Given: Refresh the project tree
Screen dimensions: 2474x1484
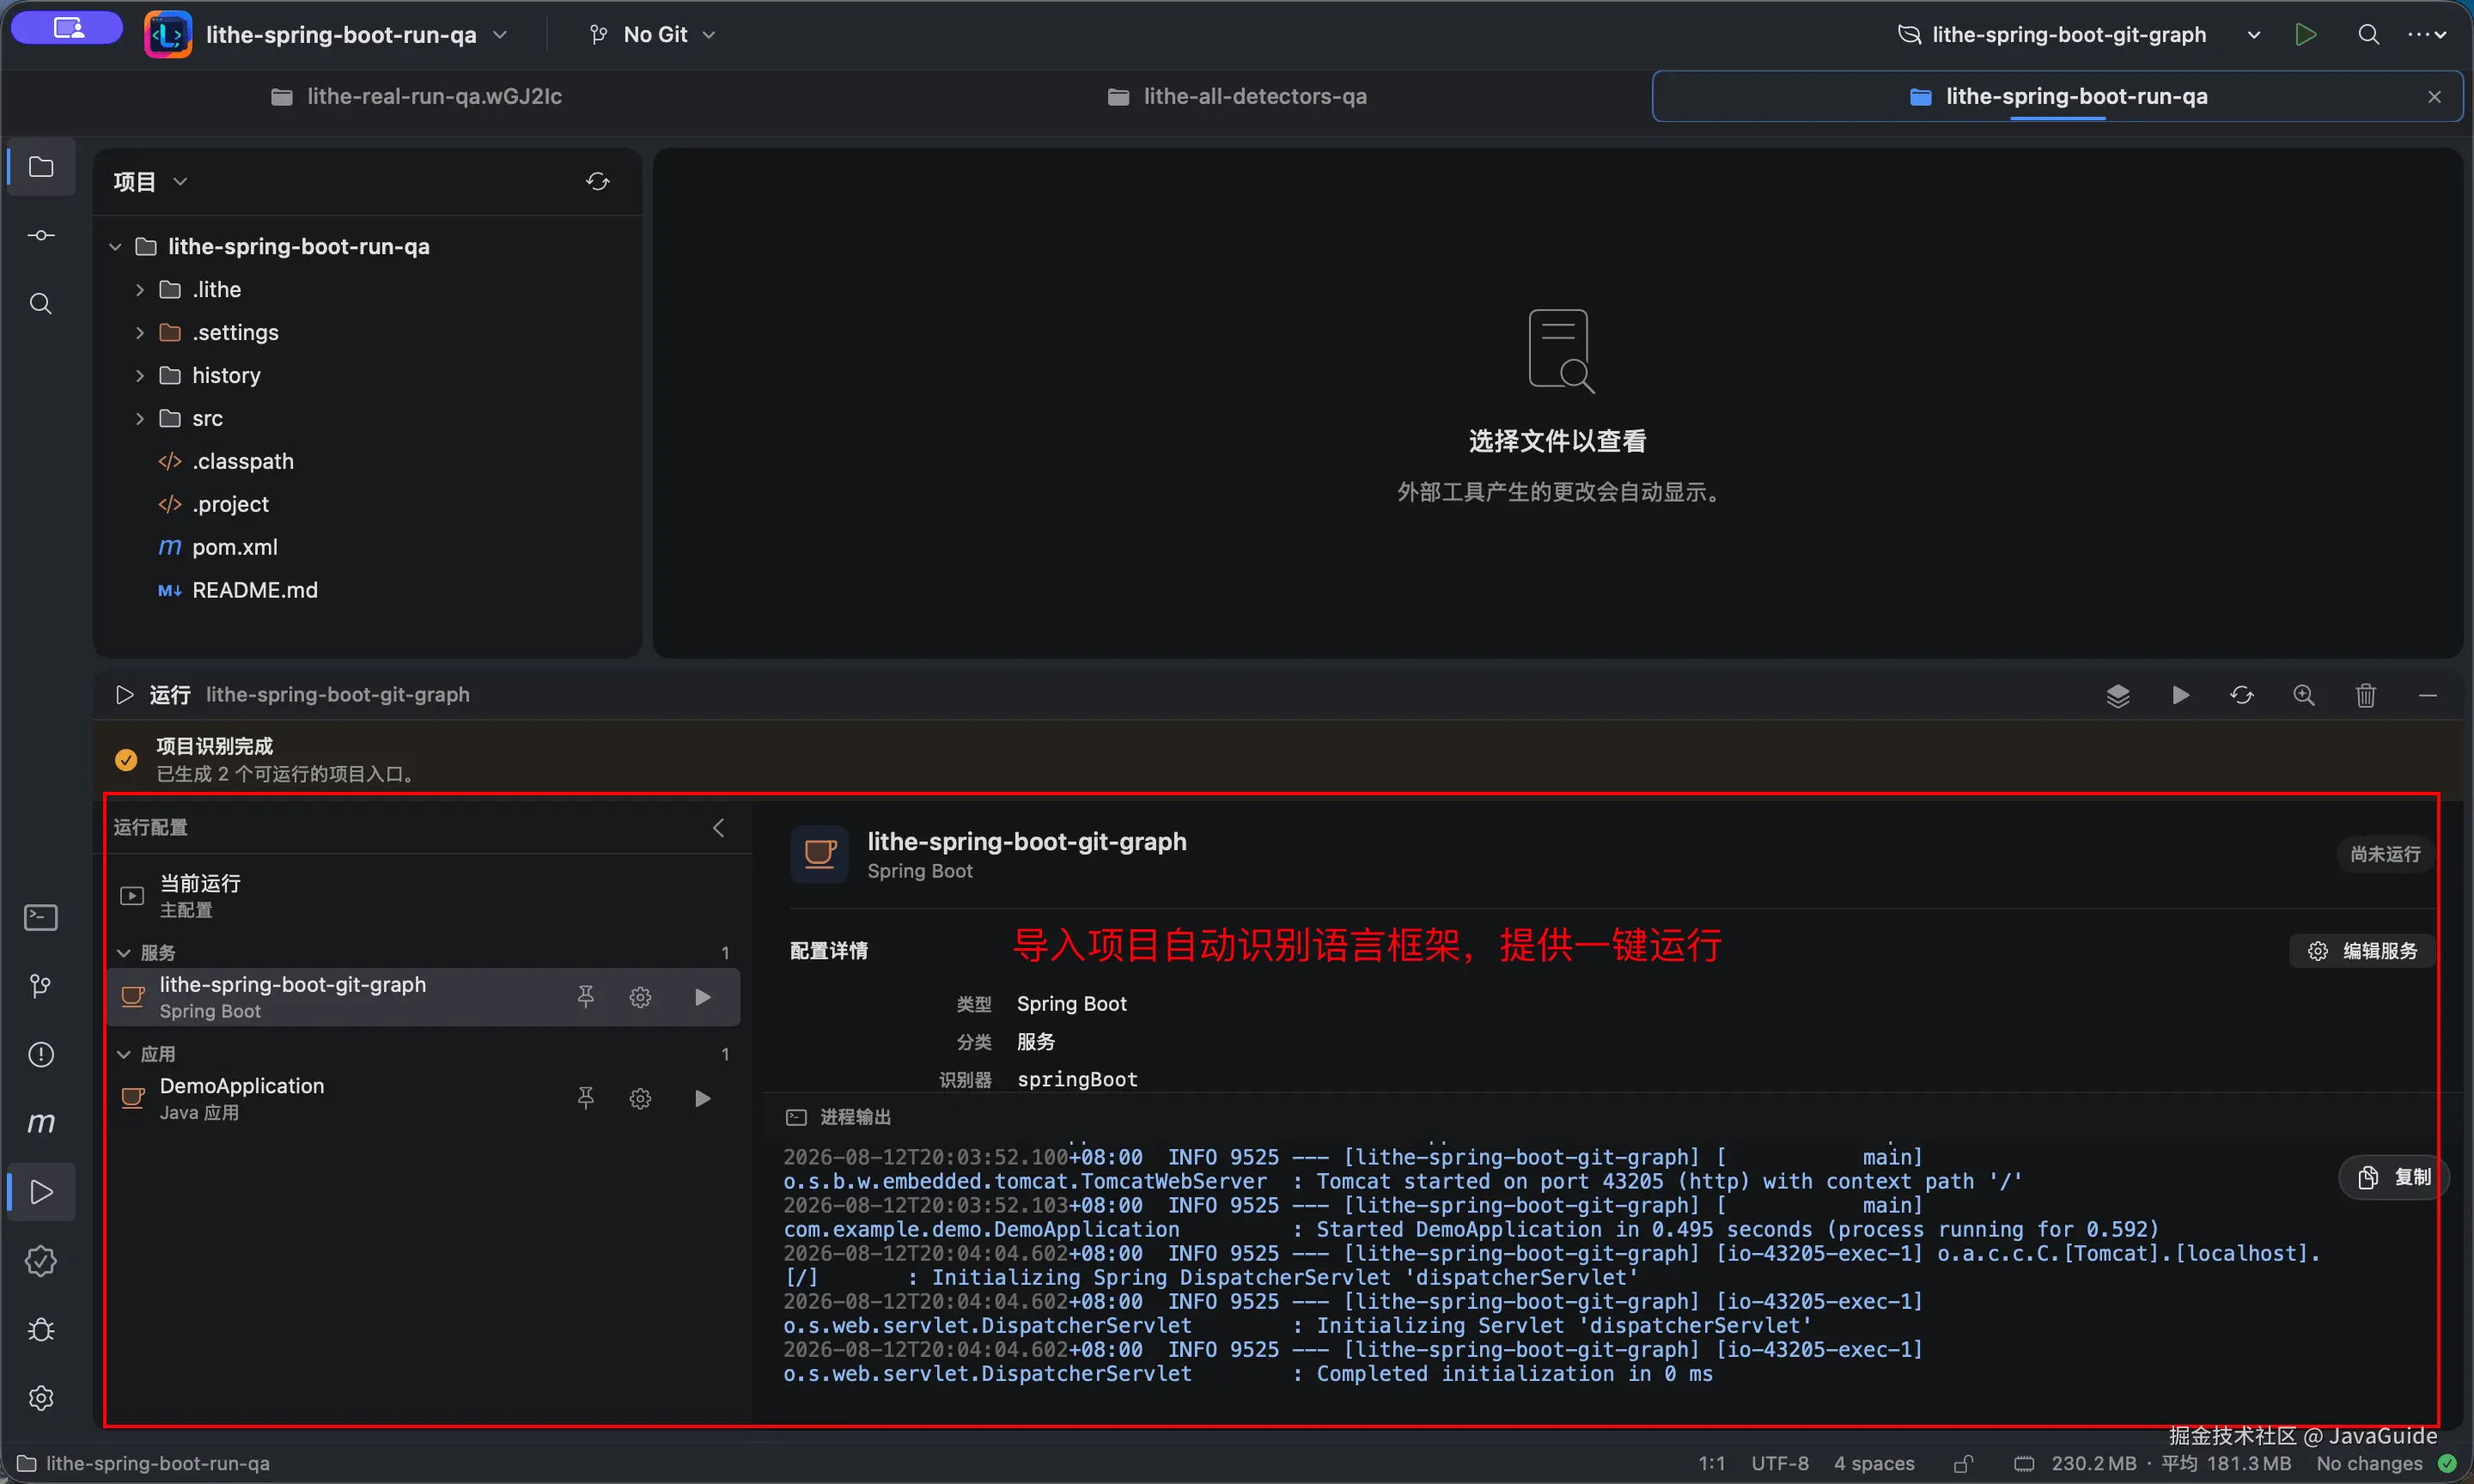Looking at the screenshot, I should (x=597, y=181).
